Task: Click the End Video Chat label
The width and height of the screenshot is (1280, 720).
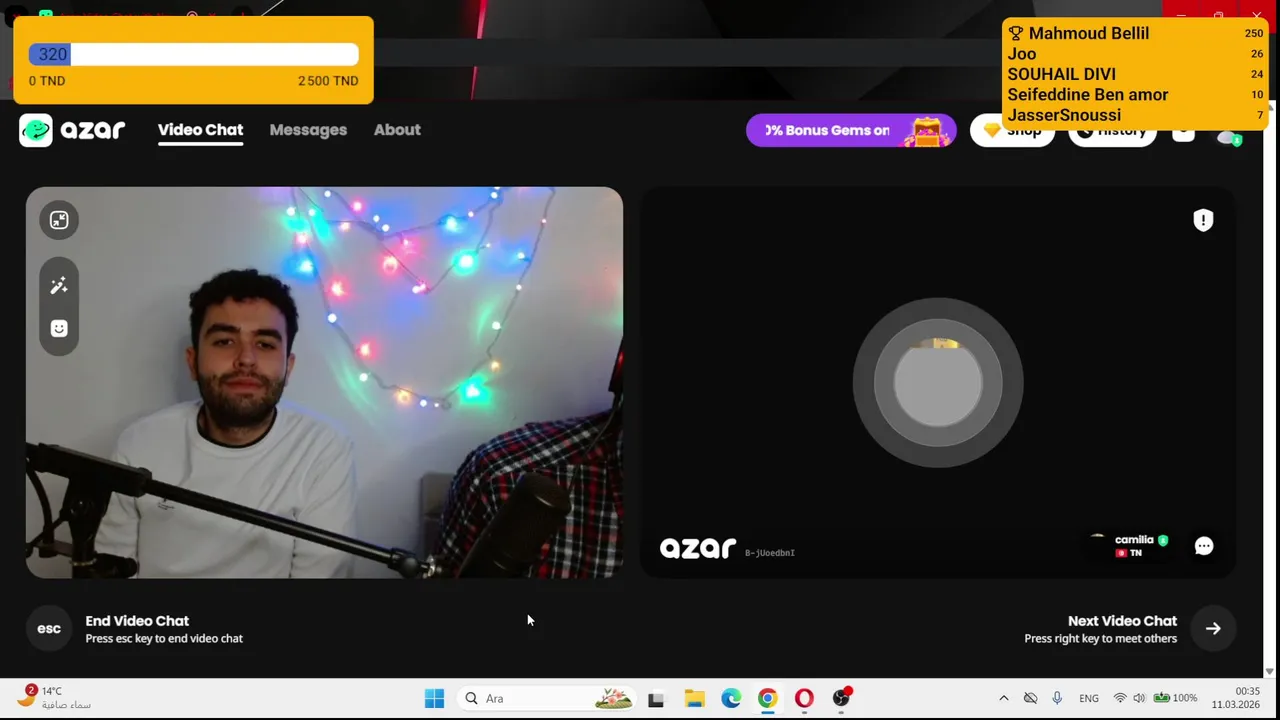Action: (137, 621)
